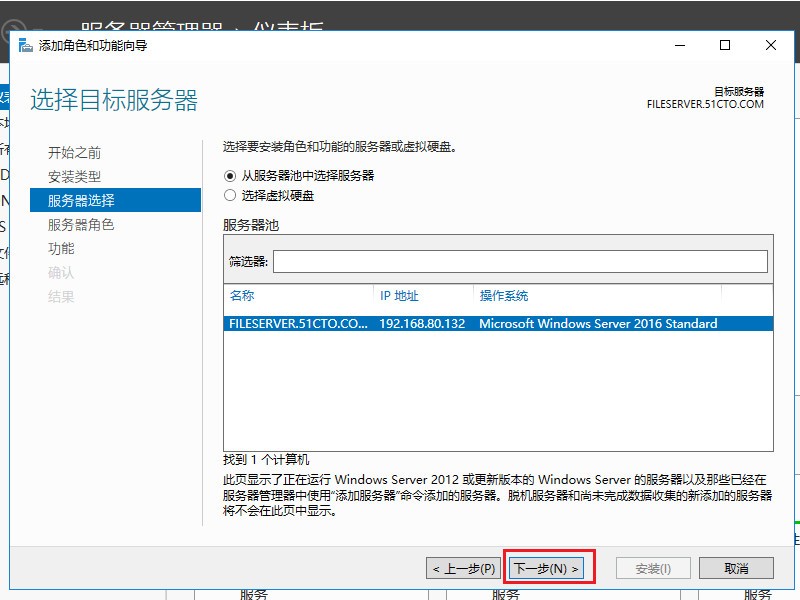Click the wizard icon in the dialog title bar

click(x=24, y=45)
